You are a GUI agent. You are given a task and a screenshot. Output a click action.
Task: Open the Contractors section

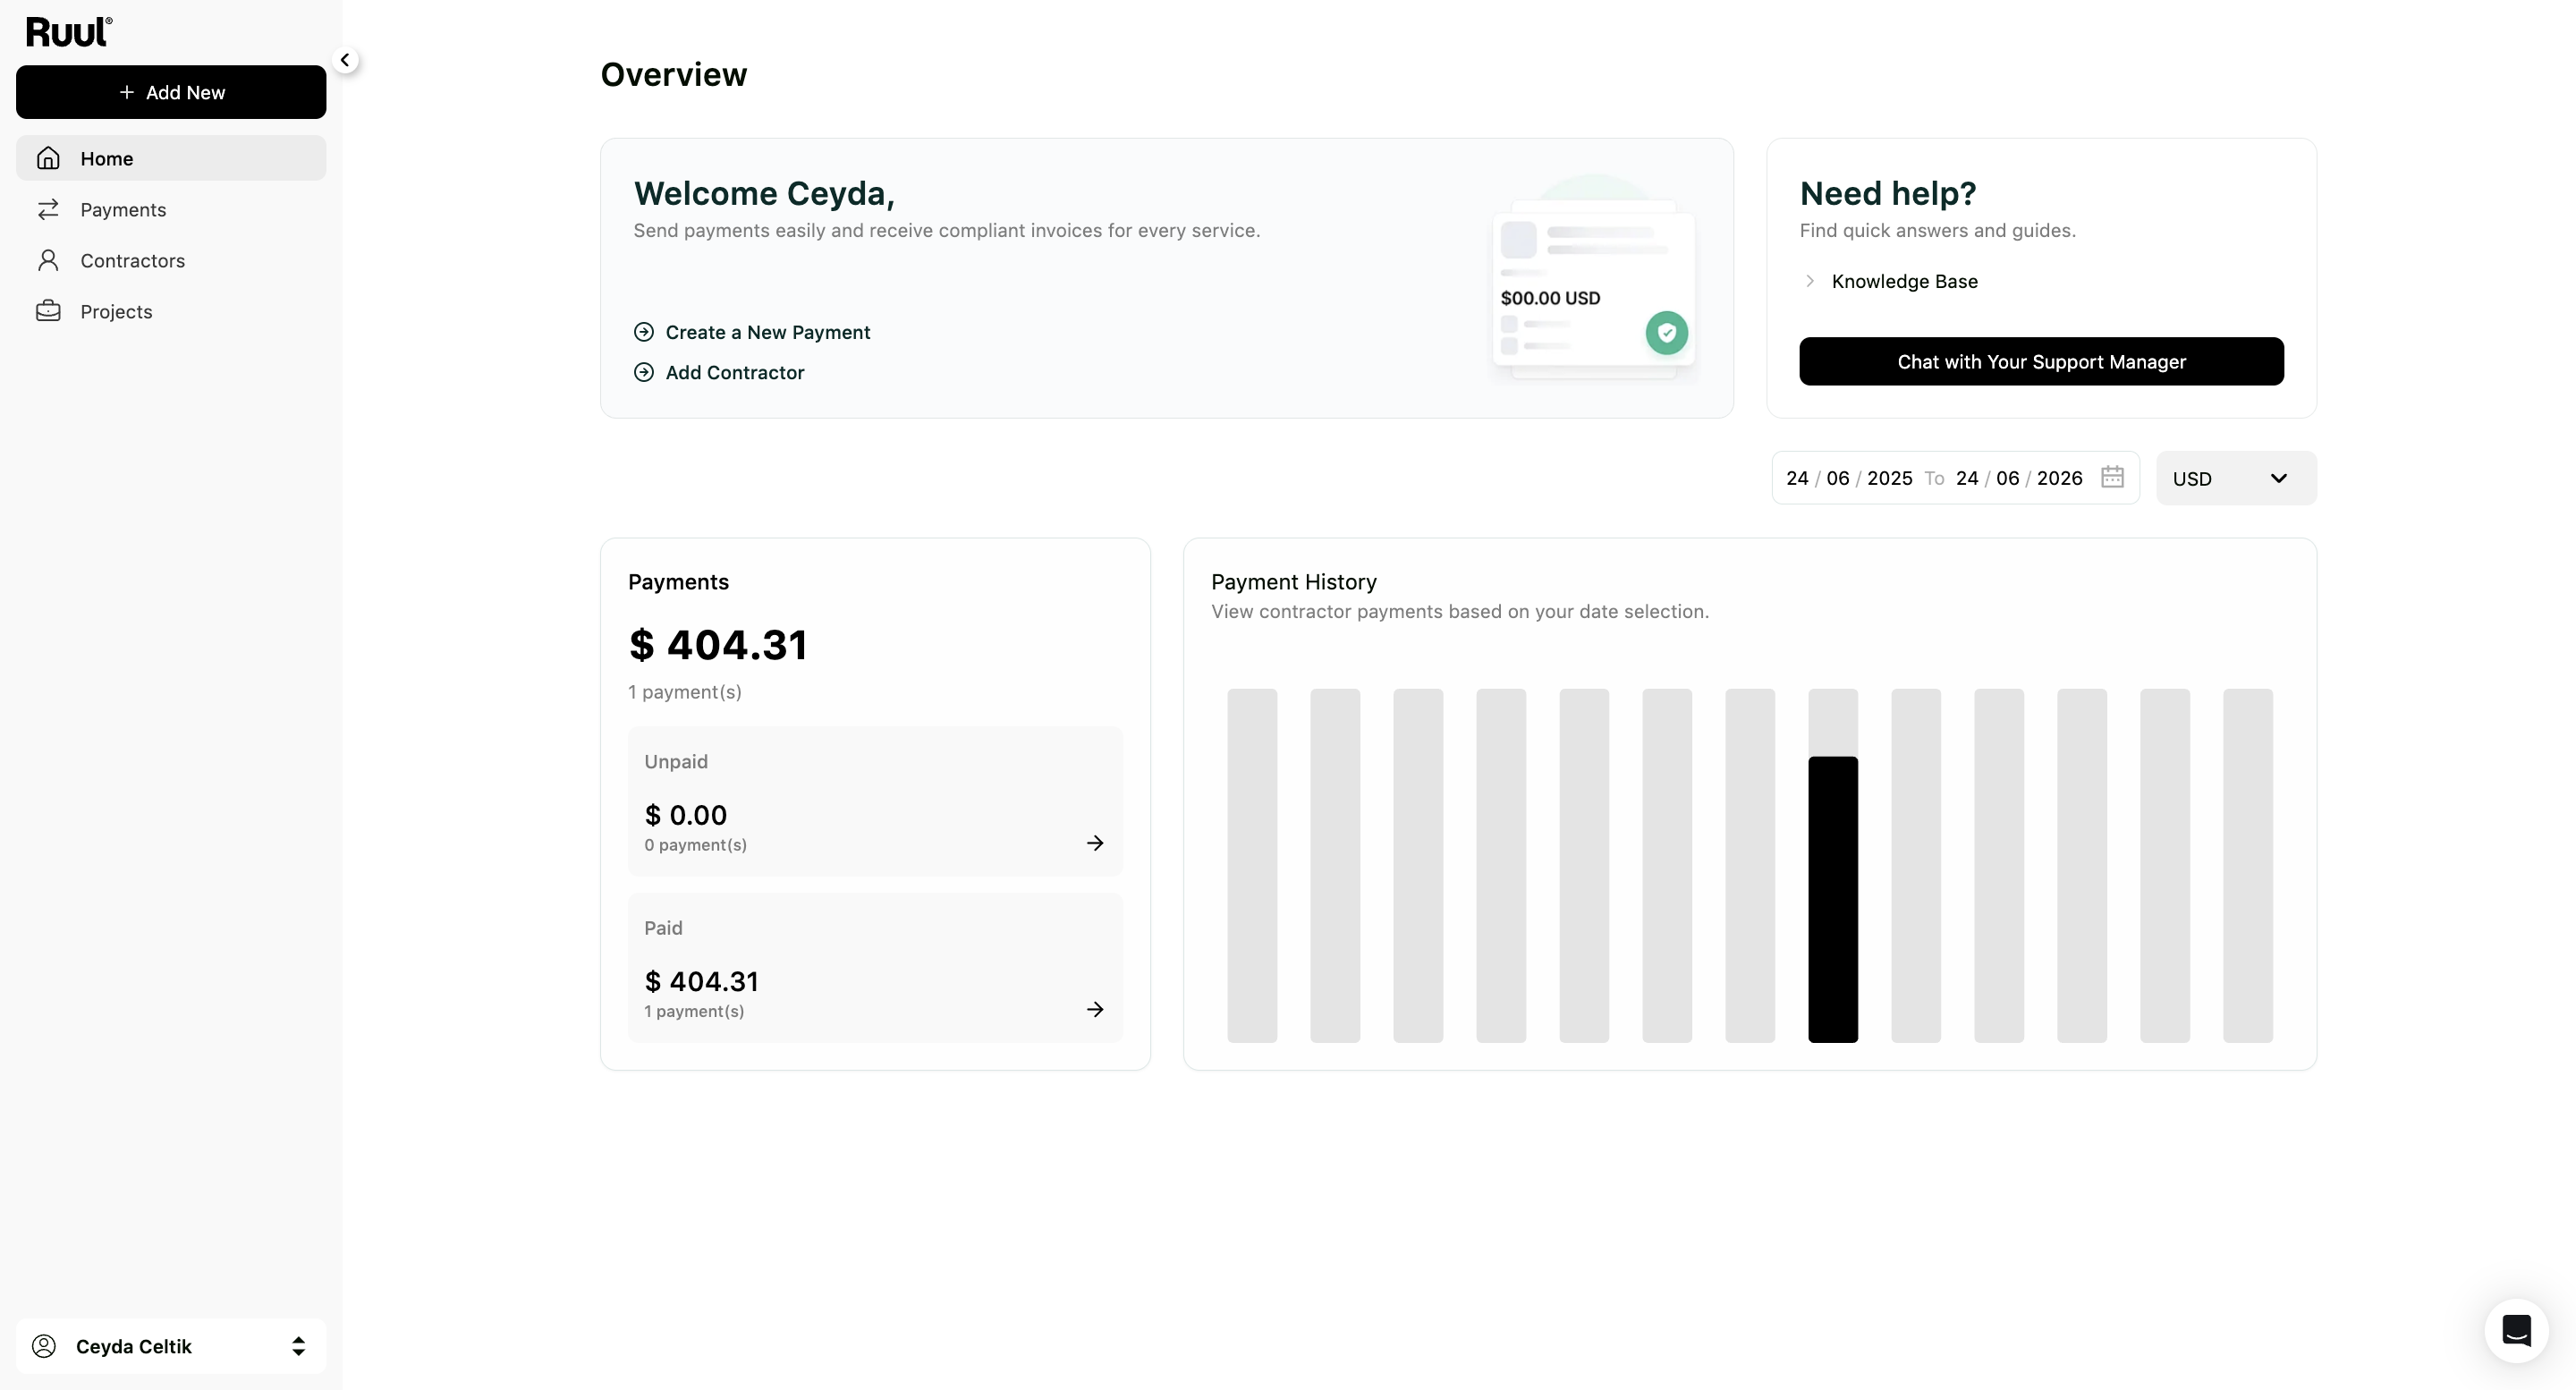tap(171, 260)
